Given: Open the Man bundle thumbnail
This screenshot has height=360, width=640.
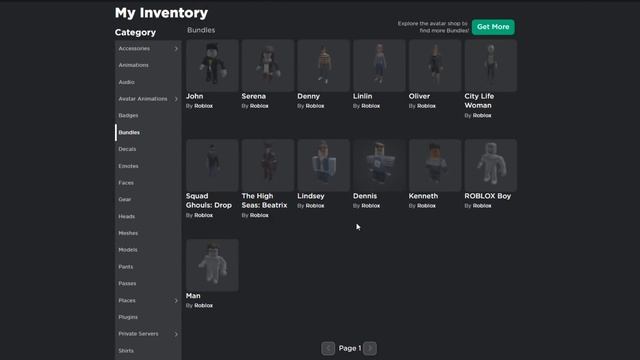Looking at the screenshot, I should click(x=212, y=265).
